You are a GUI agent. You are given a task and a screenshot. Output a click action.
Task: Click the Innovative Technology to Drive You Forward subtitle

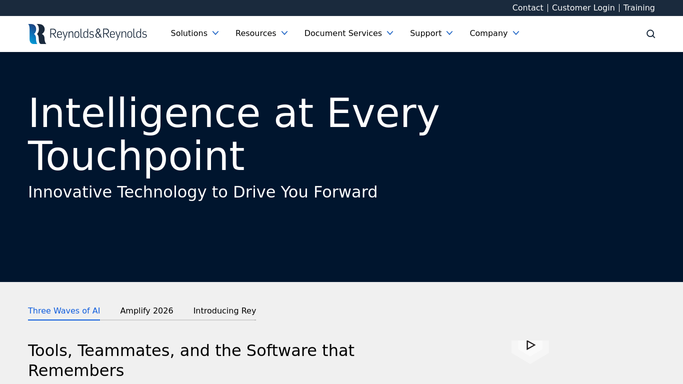[203, 192]
